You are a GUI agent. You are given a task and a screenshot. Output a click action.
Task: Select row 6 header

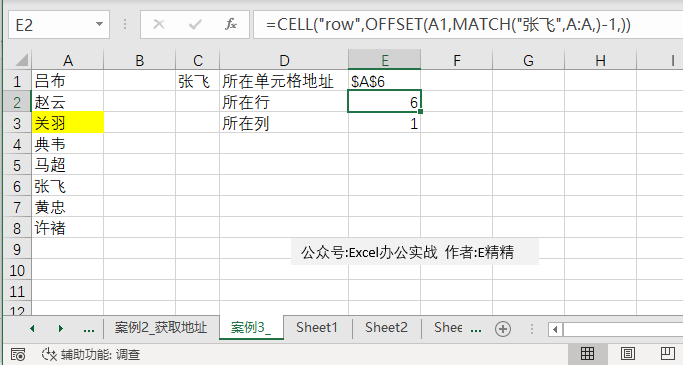17,186
